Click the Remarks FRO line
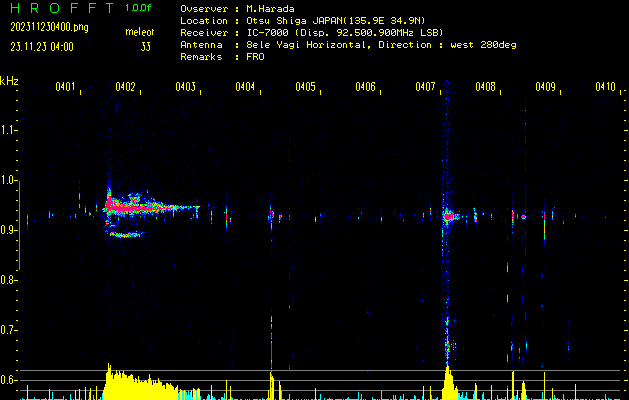Image resolution: width=629 pixels, height=400 pixels. (x=222, y=57)
